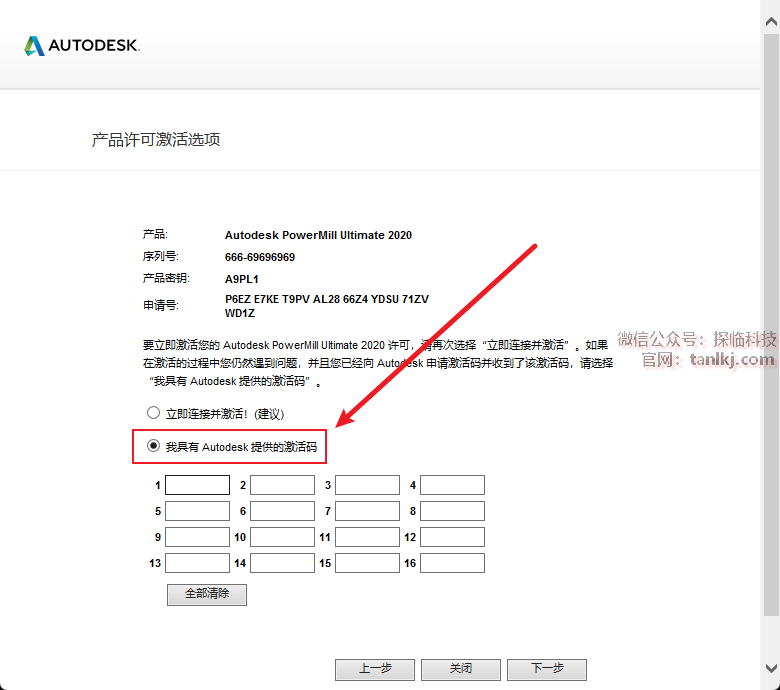Click the scrollbar up arrow
This screenshot has width=780, height=690.
point(771,21)
